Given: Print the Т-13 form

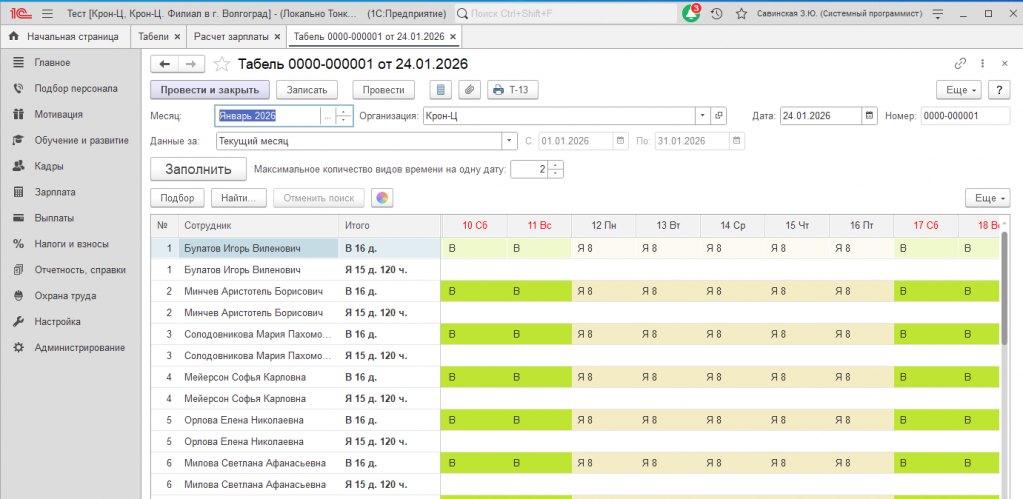Looking at the screenshot, I should pyautogui.click(x=513, y=89).
